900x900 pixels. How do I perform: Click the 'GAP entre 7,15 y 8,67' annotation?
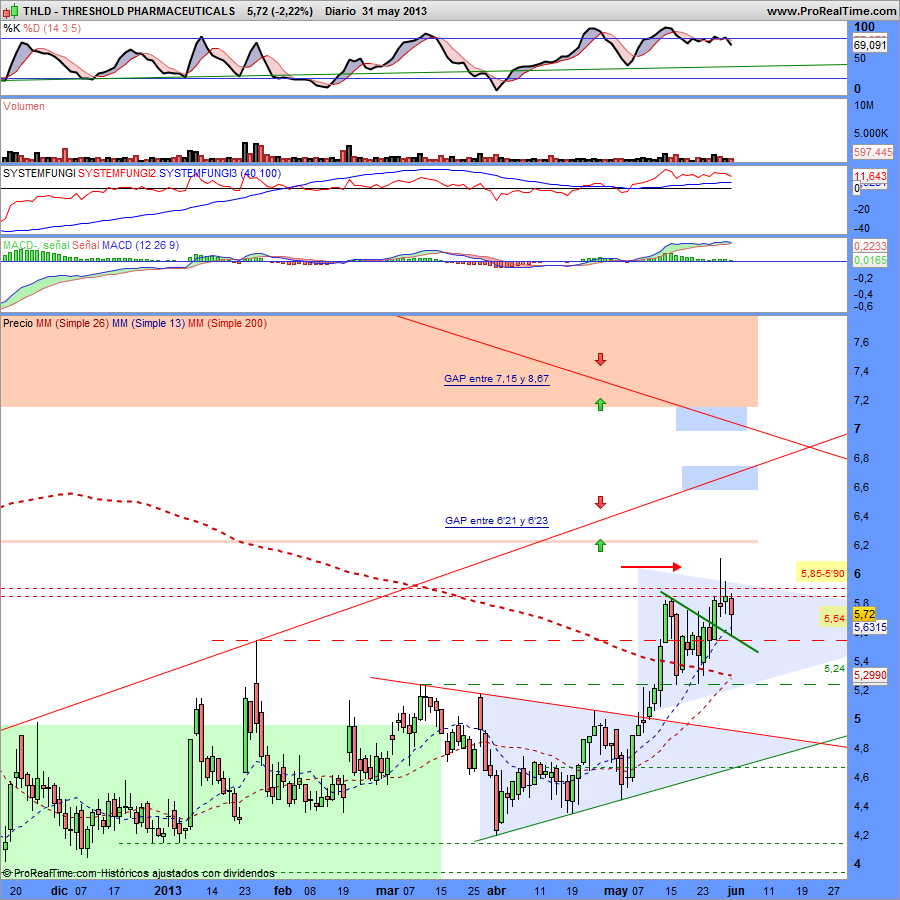coord(496,379)
